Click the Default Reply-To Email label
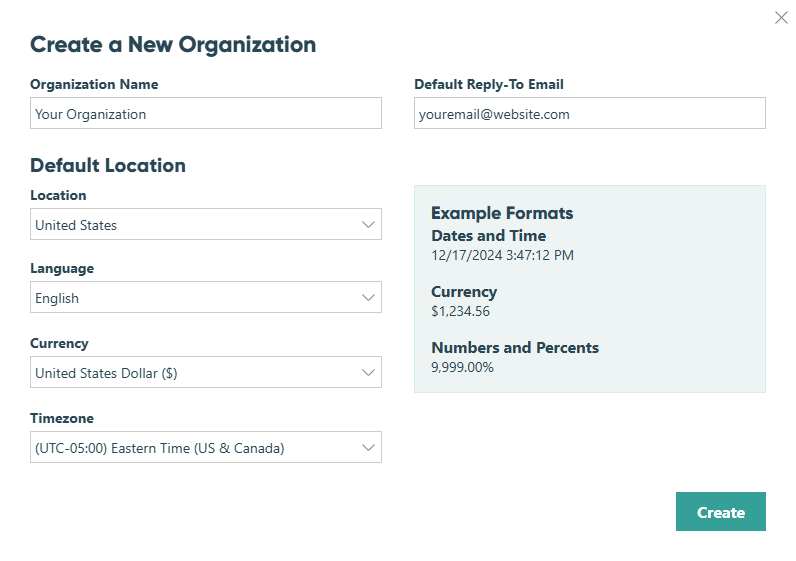 click(x=488, y=84)
